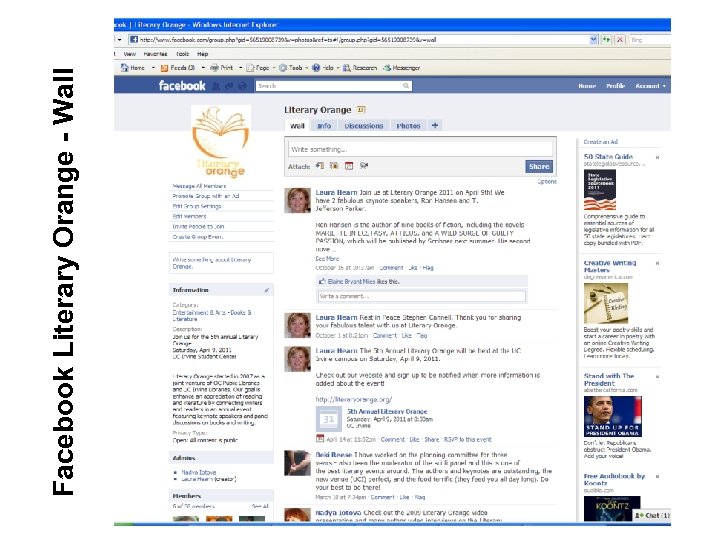Click Profile link in Facebook header
Image resolution: width=720 pixels, height=540 pixels.
point(615,86)
